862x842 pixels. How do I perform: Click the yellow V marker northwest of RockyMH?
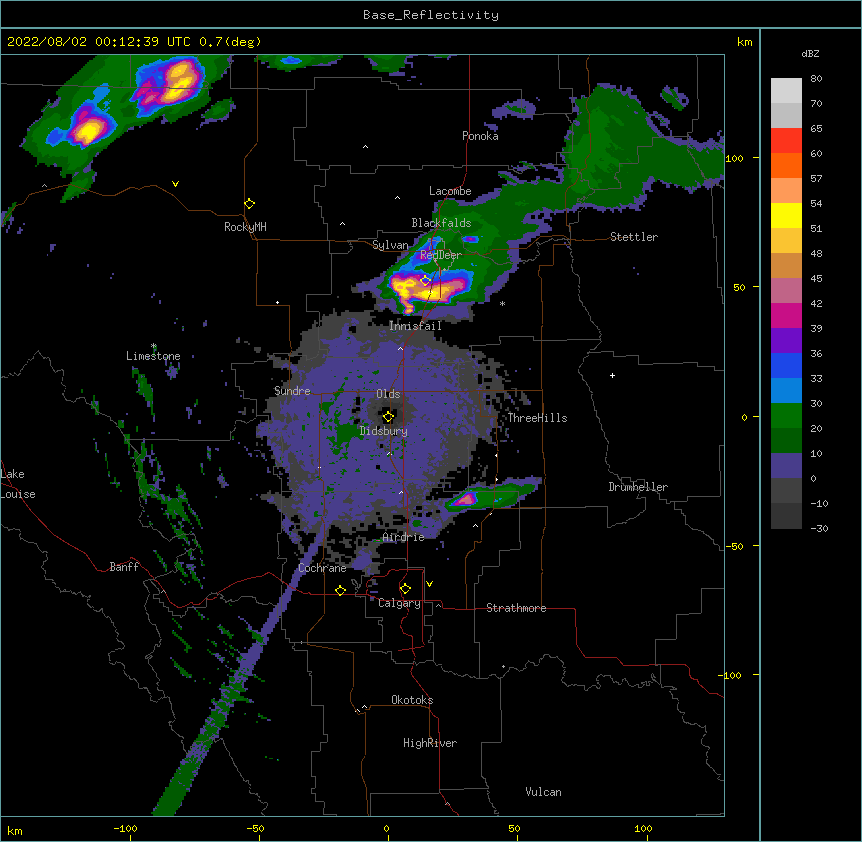[175, 184]
